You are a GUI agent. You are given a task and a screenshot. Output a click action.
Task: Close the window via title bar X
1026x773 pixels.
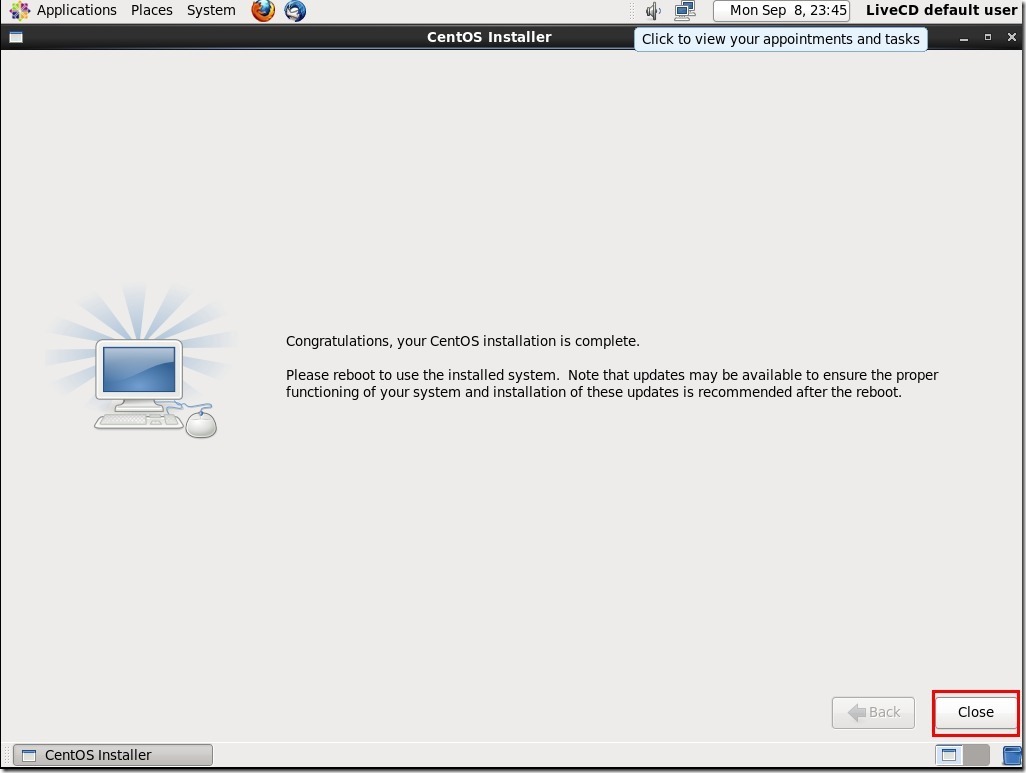coord(1012,37)
